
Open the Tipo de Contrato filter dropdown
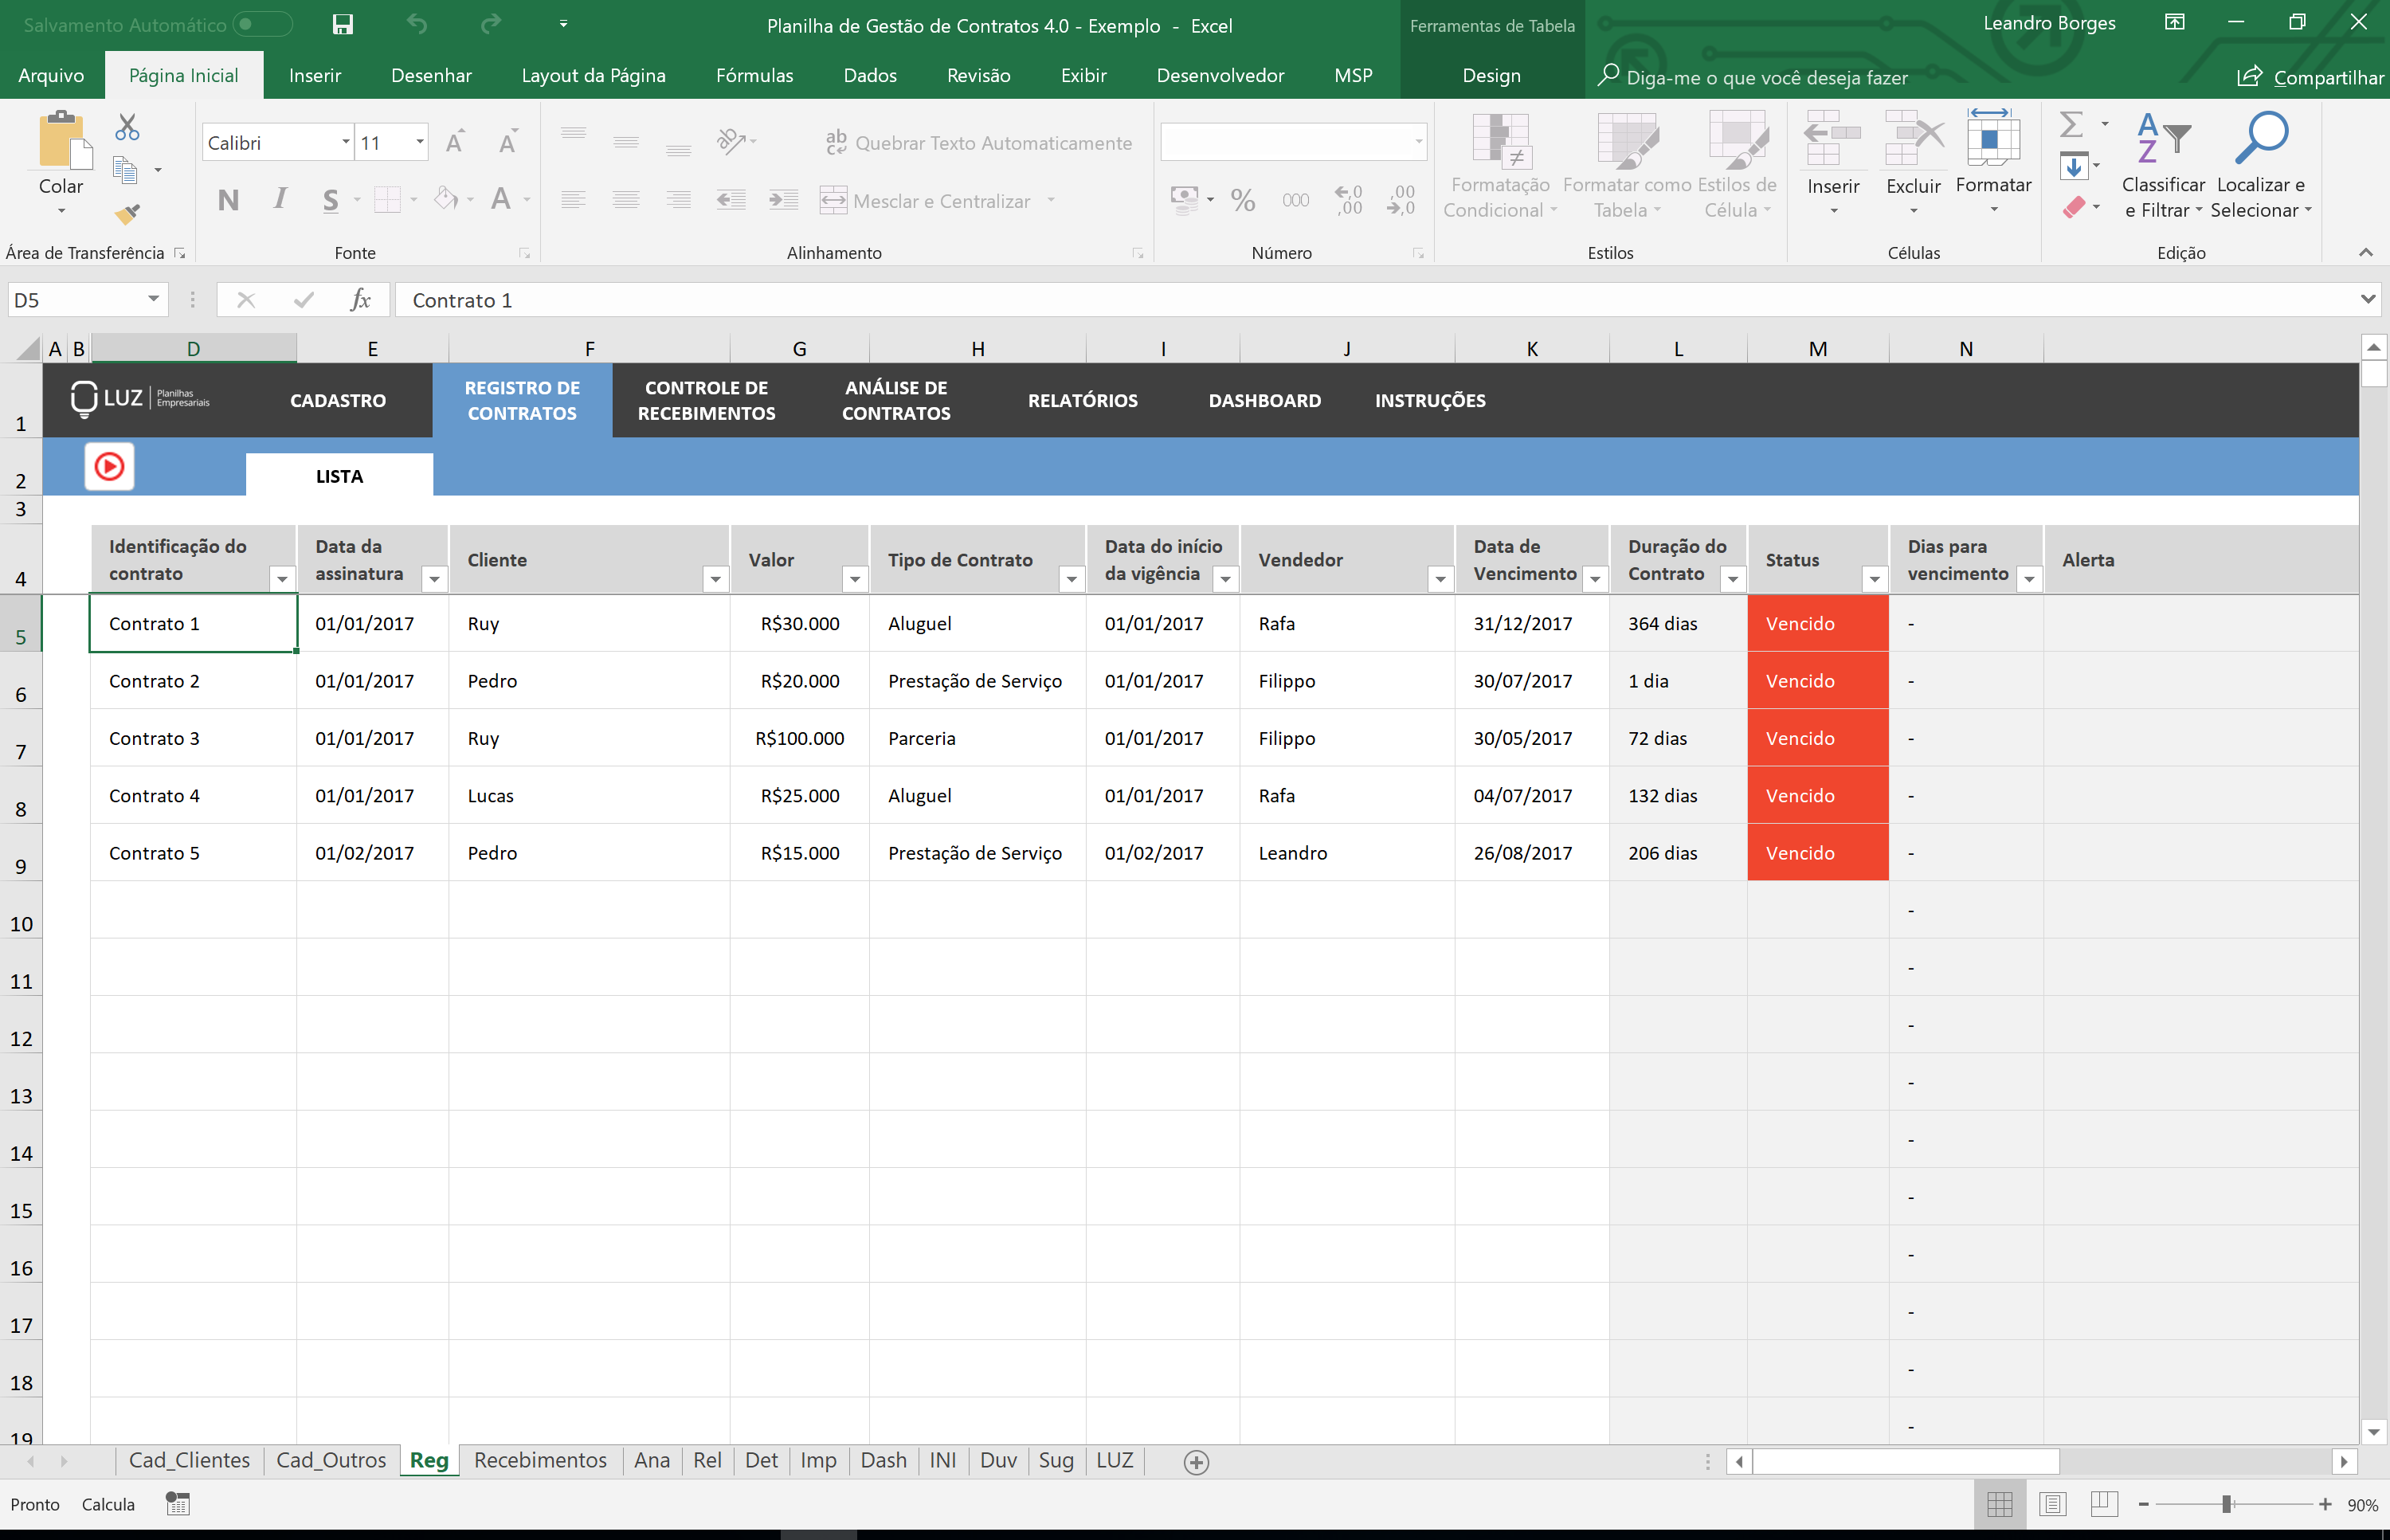coord(1071,578)
